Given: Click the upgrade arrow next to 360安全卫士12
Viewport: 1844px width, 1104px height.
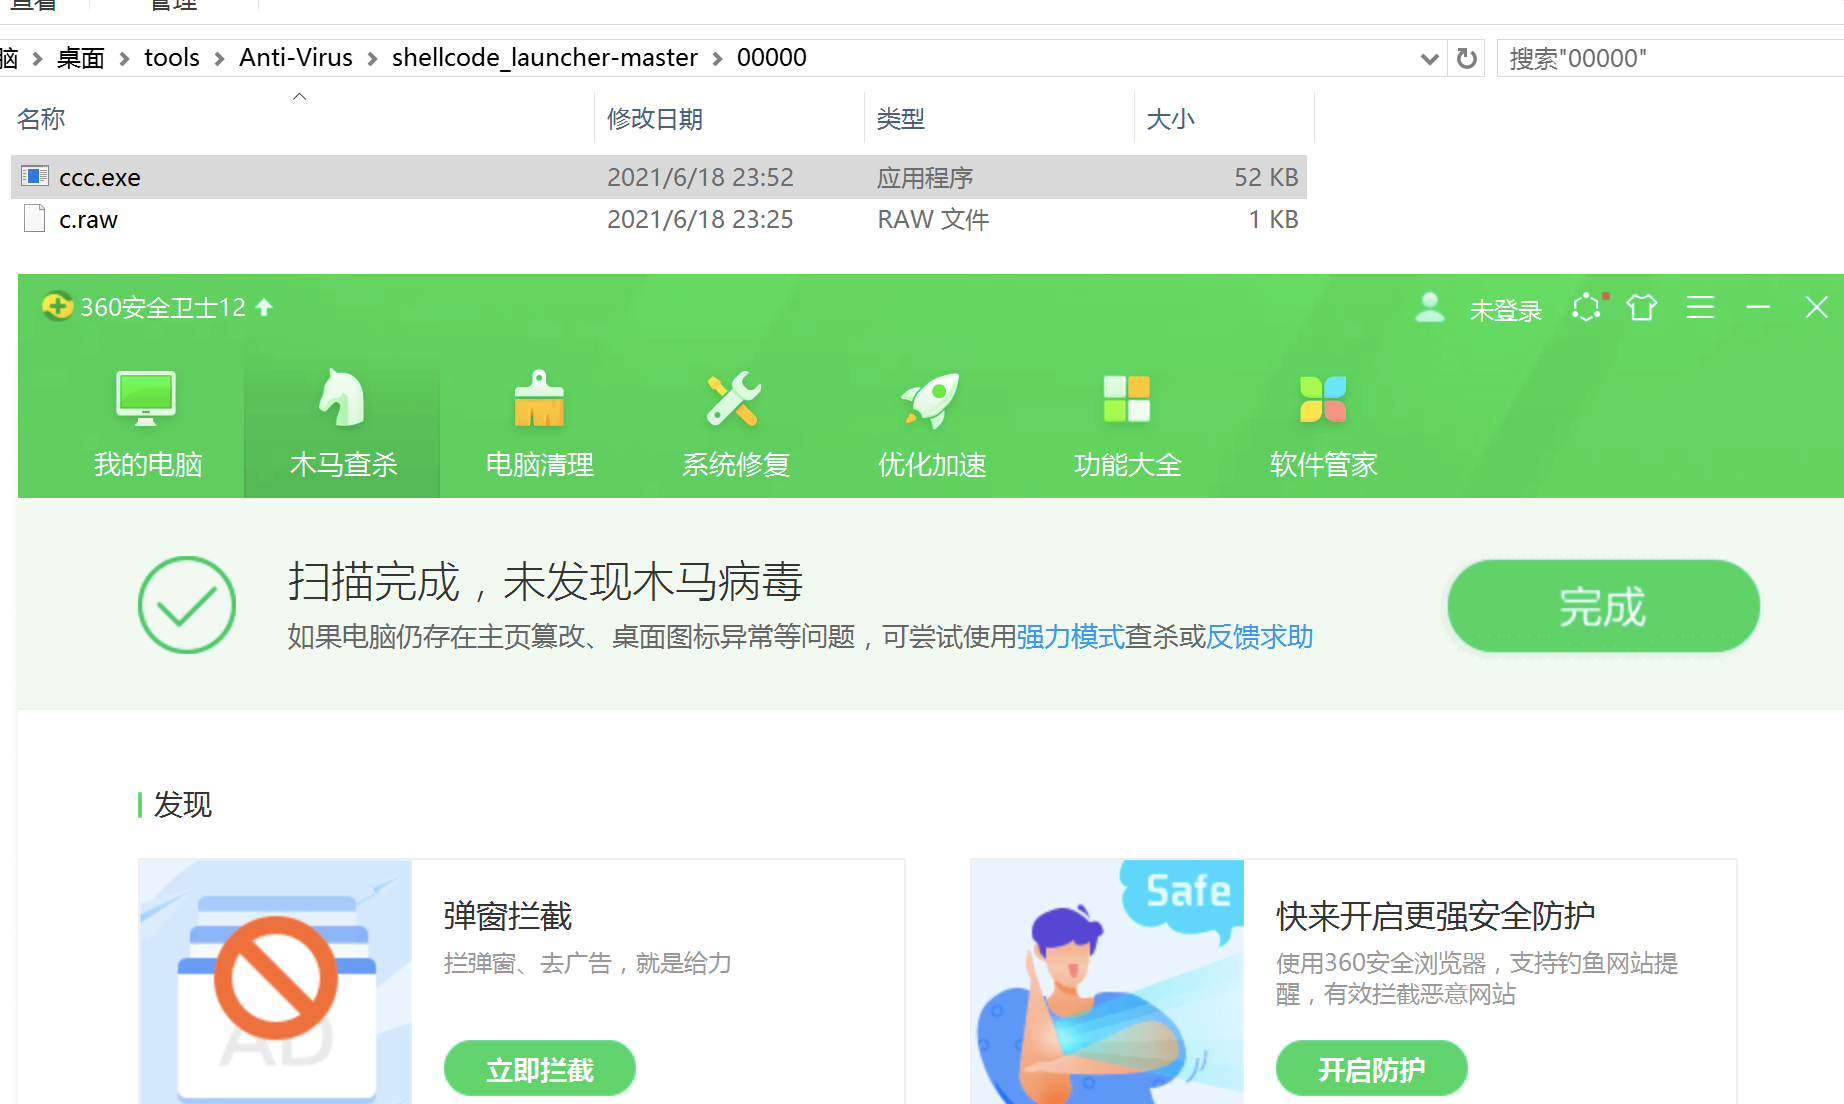Looking at the screenshot, I should pyautogui.click(x=264, y=307).
